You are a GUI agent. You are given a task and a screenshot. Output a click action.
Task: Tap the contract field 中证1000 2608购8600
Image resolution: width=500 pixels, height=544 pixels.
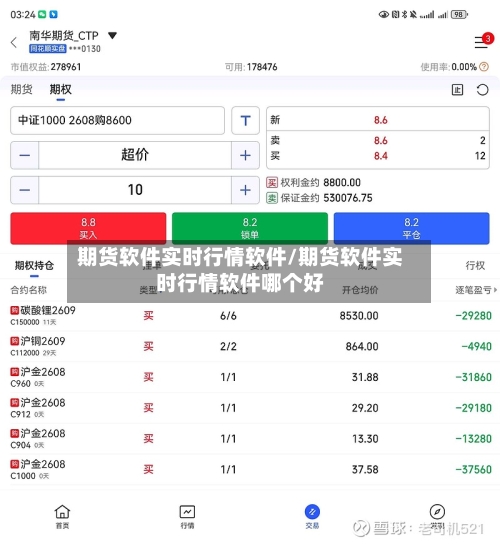(x=117, y=120)
